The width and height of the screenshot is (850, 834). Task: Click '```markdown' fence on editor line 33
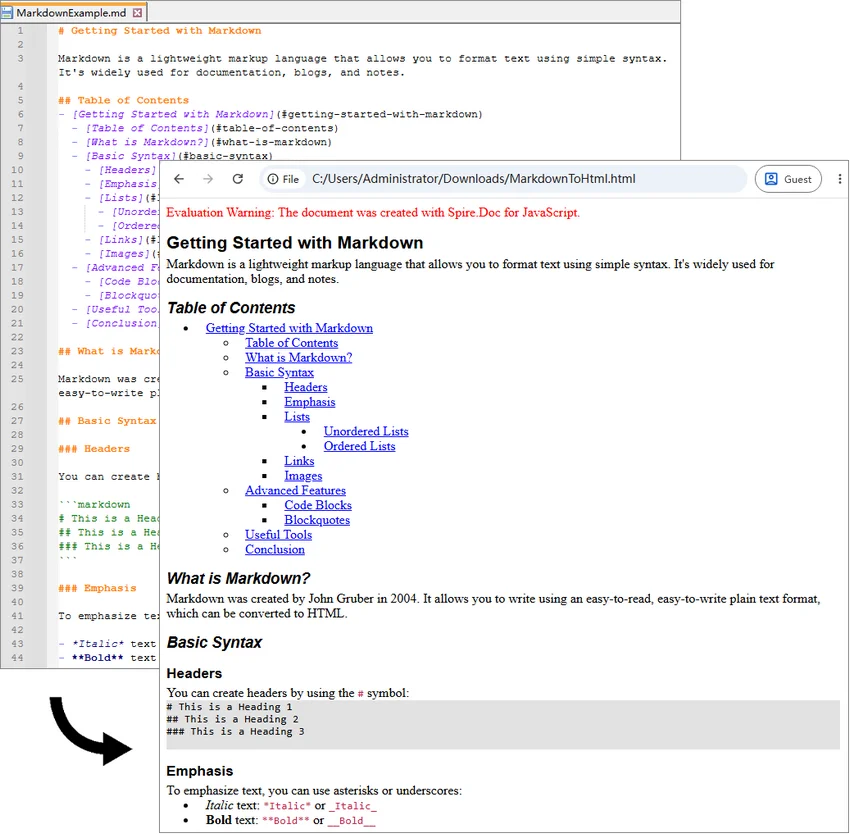[94, 505]
